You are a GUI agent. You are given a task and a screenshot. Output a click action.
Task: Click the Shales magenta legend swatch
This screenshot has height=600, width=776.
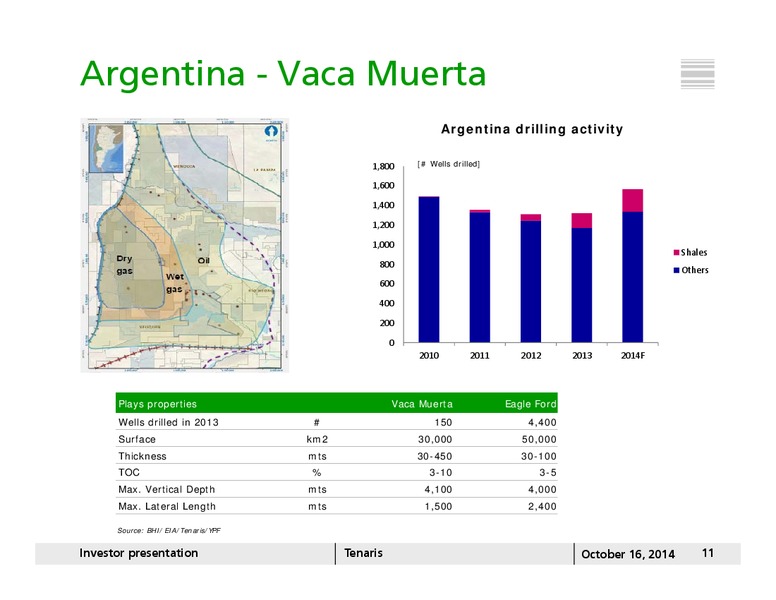tap(677, 252)
